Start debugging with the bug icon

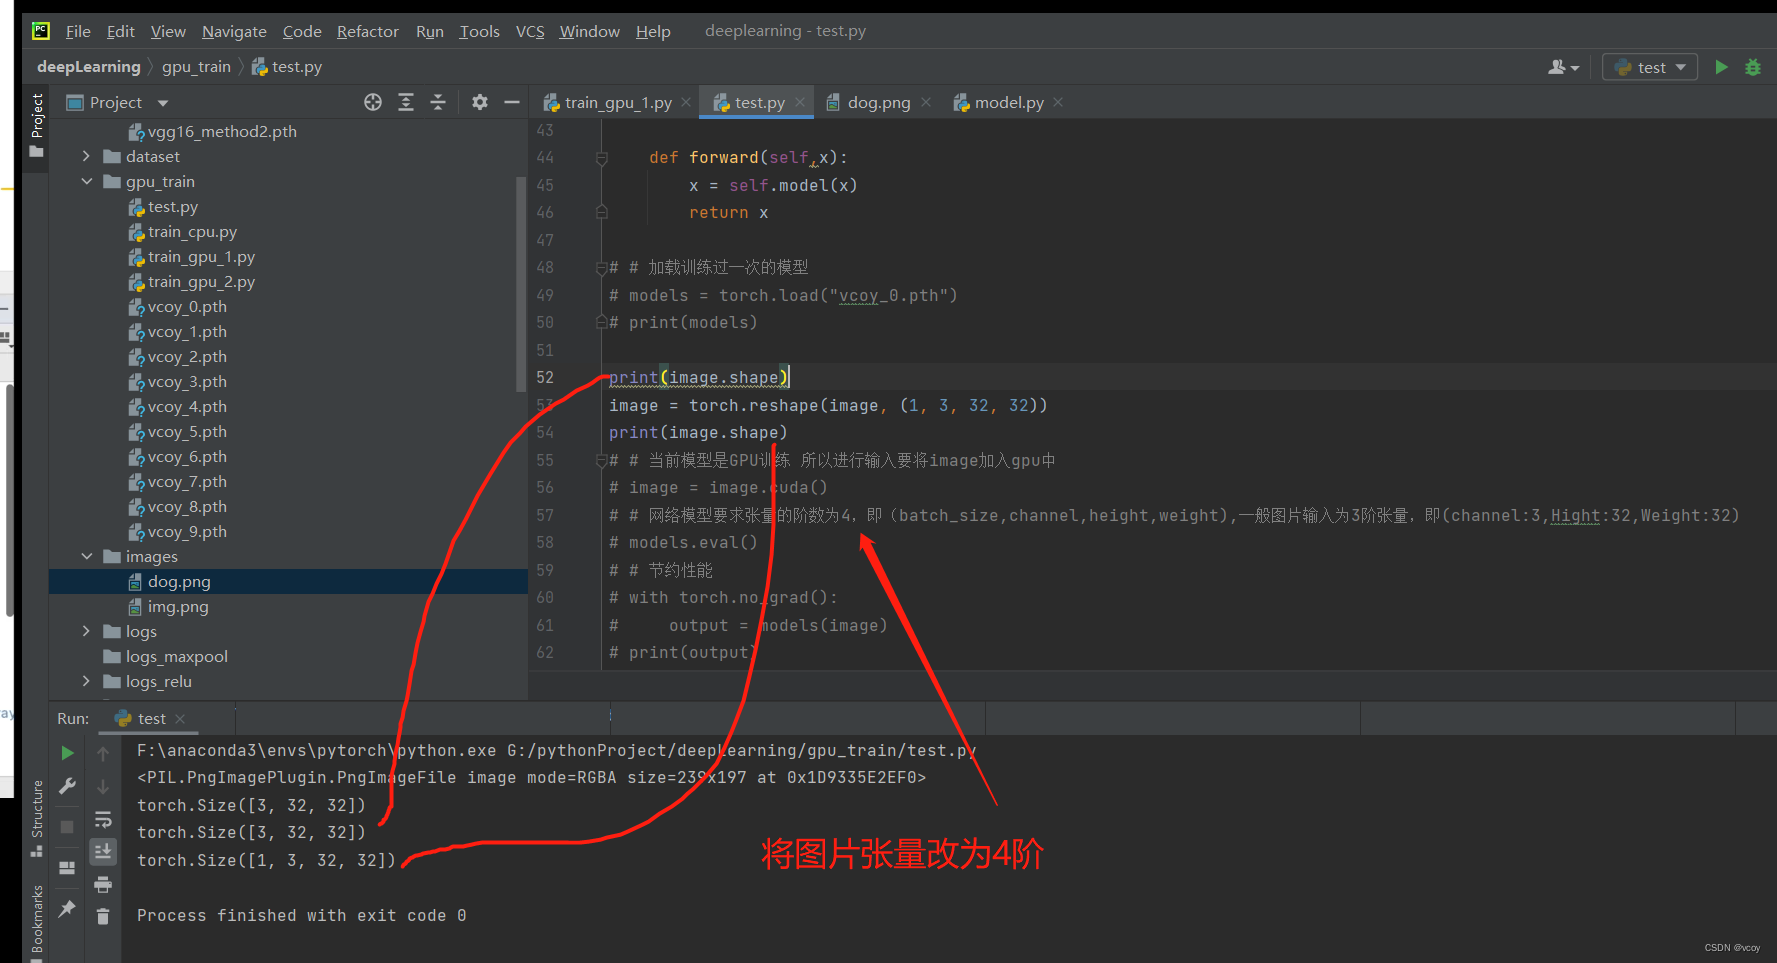1753,67
